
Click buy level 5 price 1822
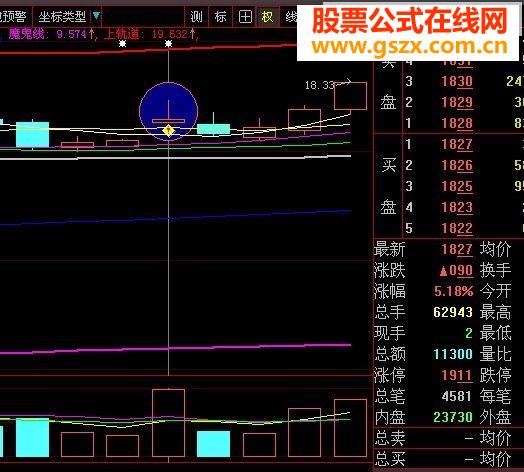click(x=457, y=228)
